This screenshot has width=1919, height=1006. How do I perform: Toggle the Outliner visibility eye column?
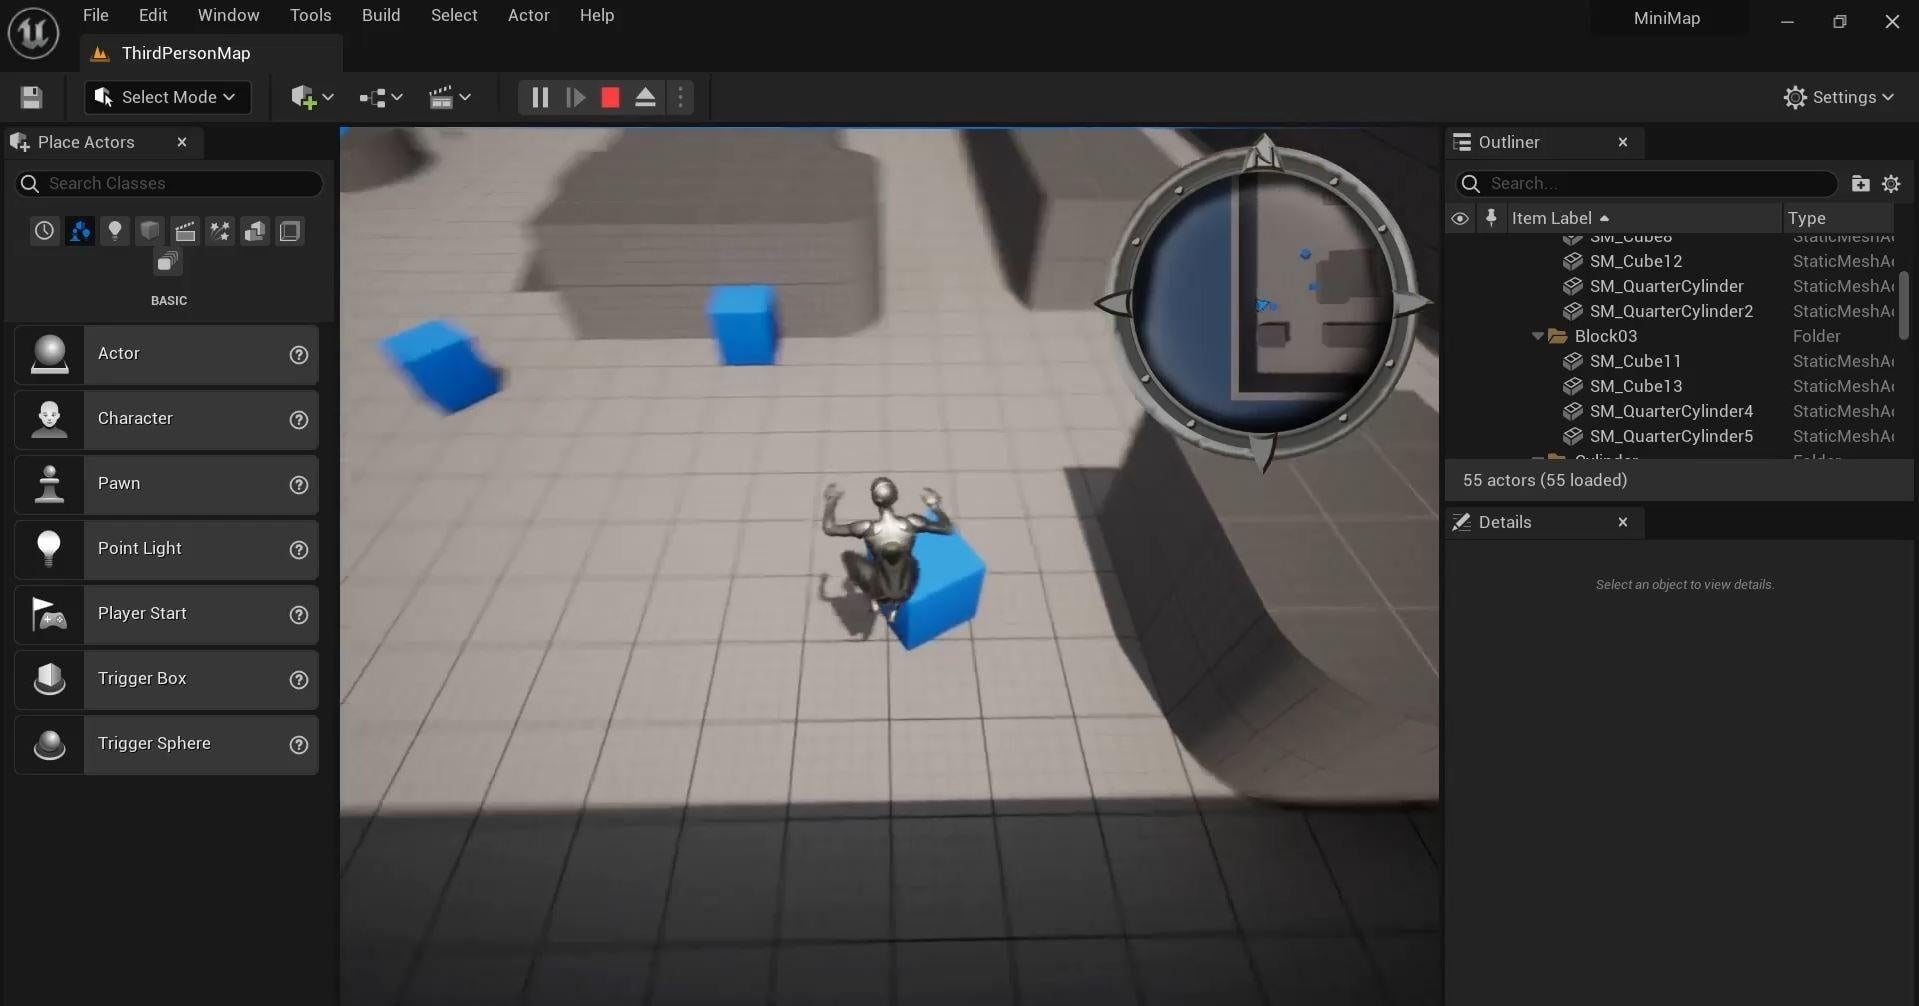[1460, 218]
